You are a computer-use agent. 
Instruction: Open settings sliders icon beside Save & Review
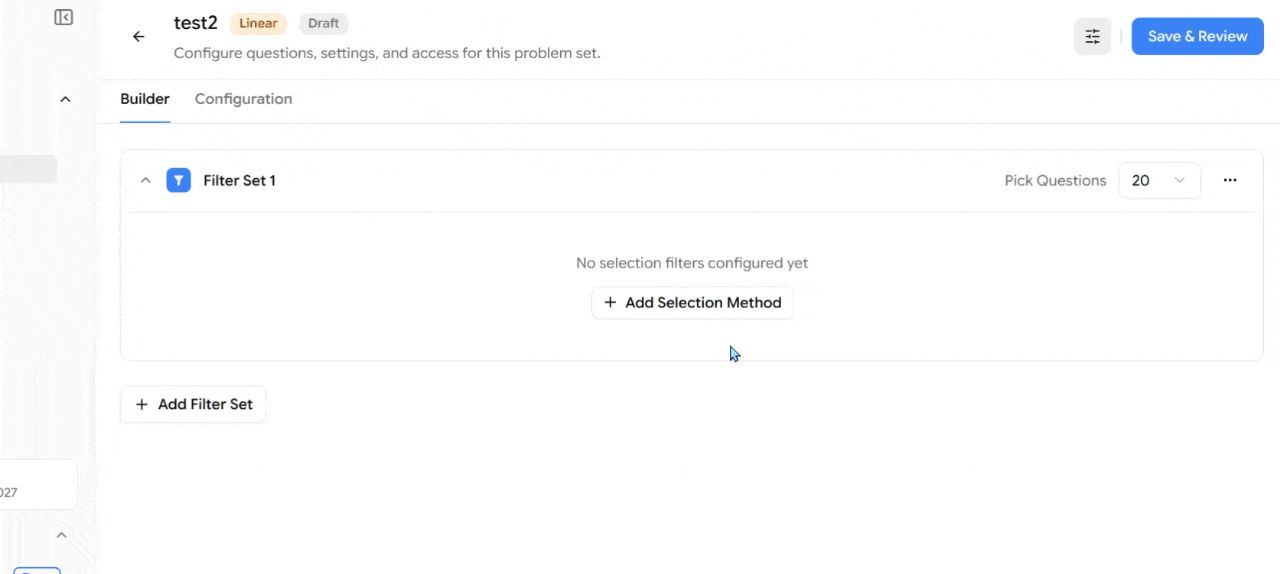click(1093, 36)
